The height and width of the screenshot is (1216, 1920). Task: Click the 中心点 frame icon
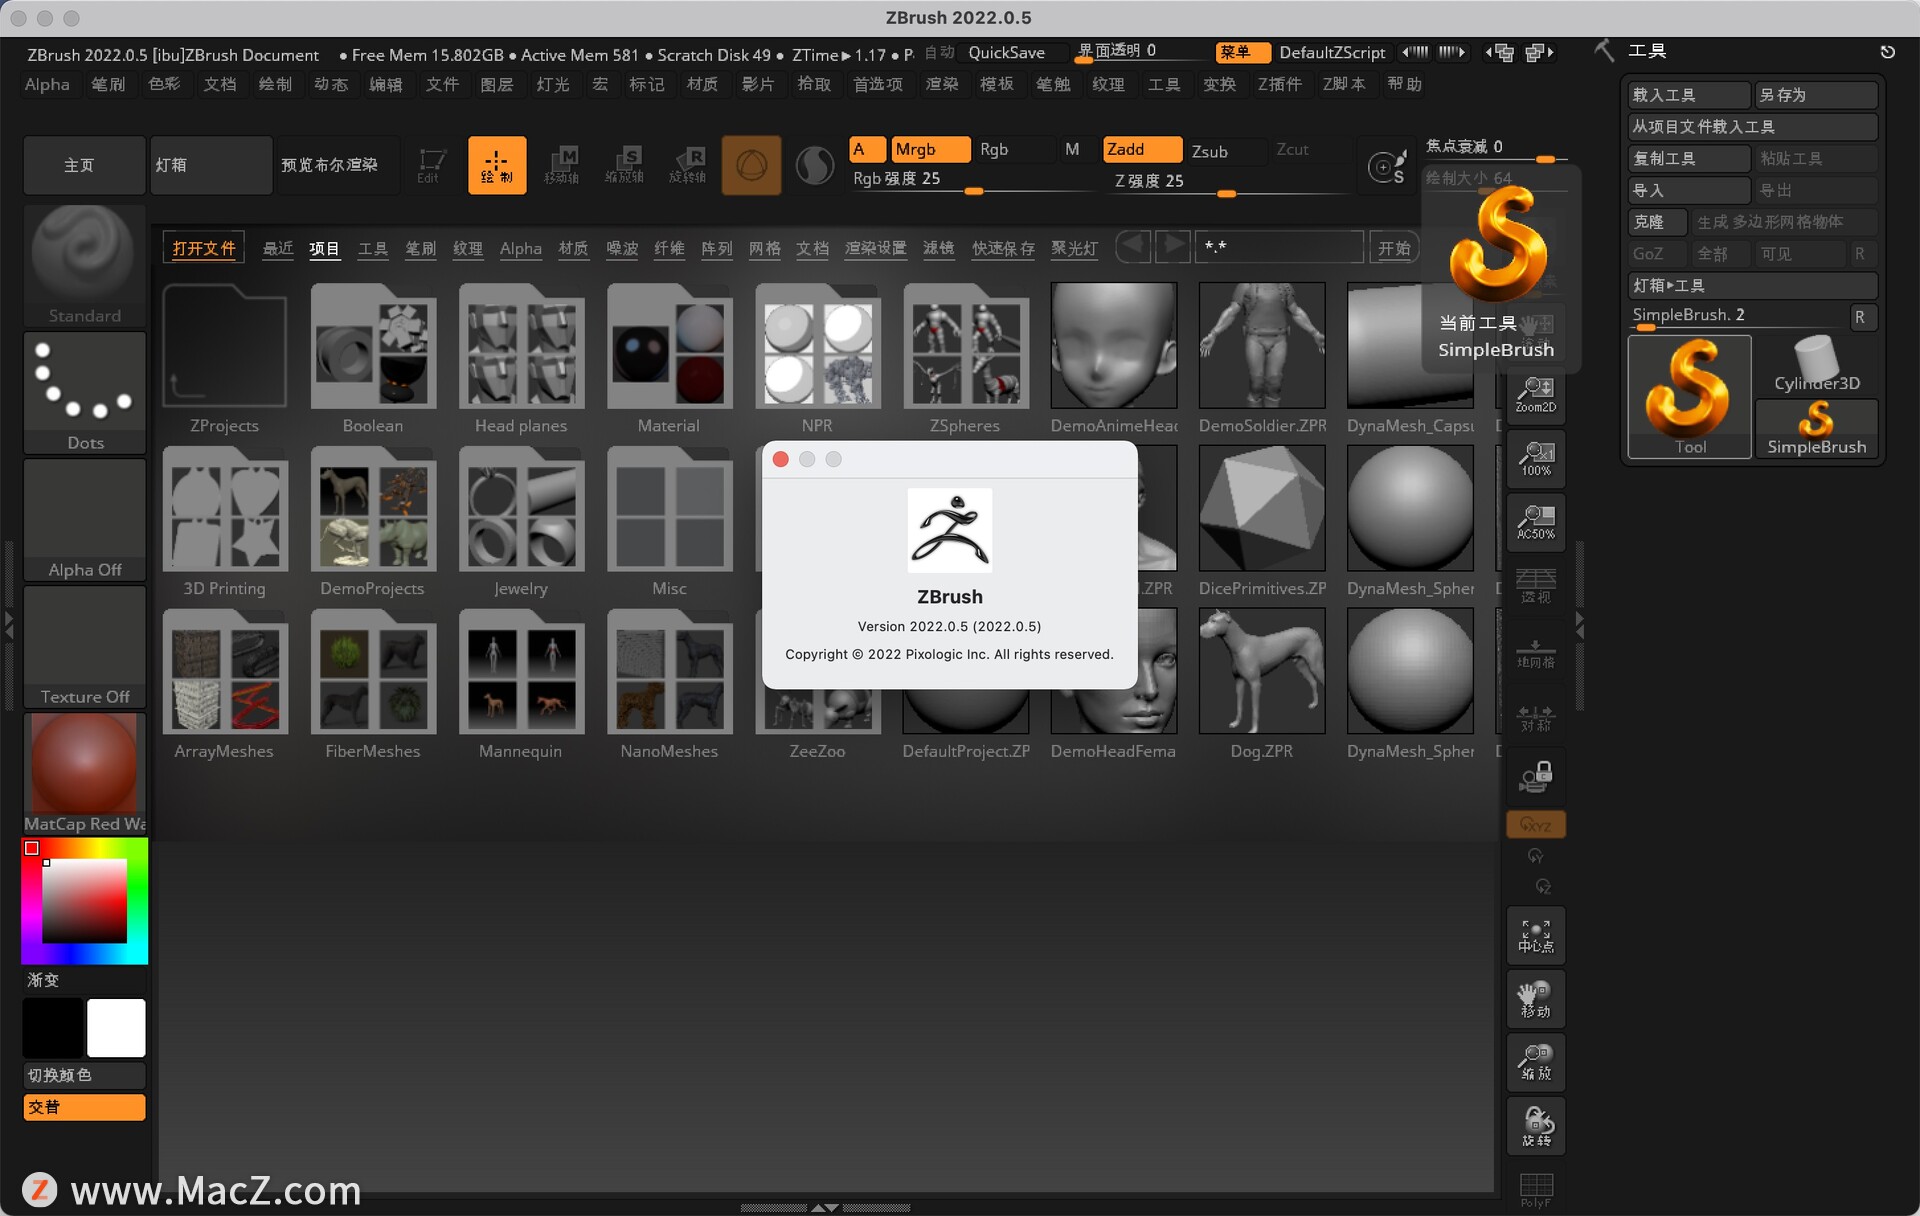(x=1536, y=935)
